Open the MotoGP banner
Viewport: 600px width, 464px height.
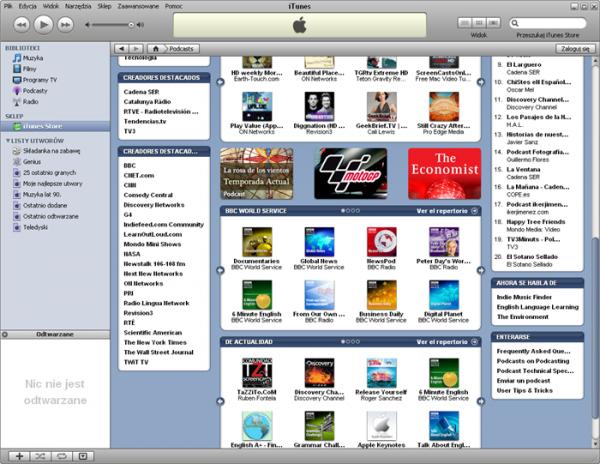351,174
